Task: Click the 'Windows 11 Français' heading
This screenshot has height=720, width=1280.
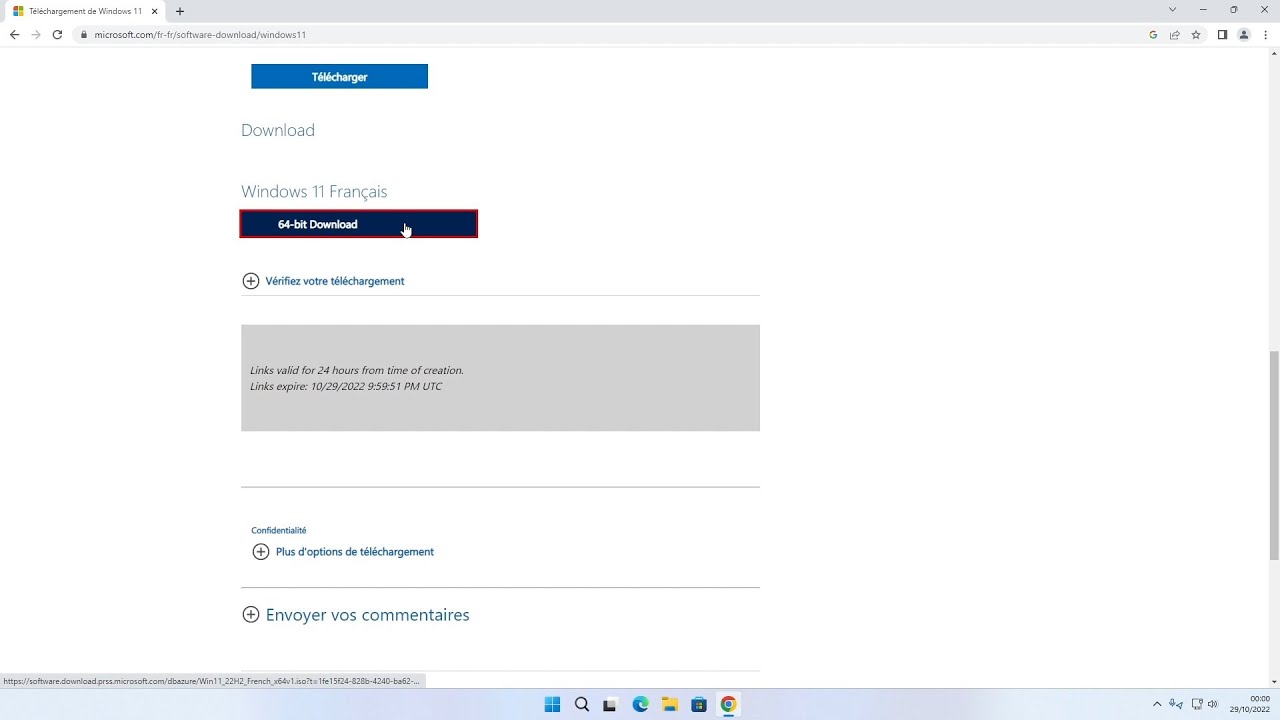Action: coord(314,191)
